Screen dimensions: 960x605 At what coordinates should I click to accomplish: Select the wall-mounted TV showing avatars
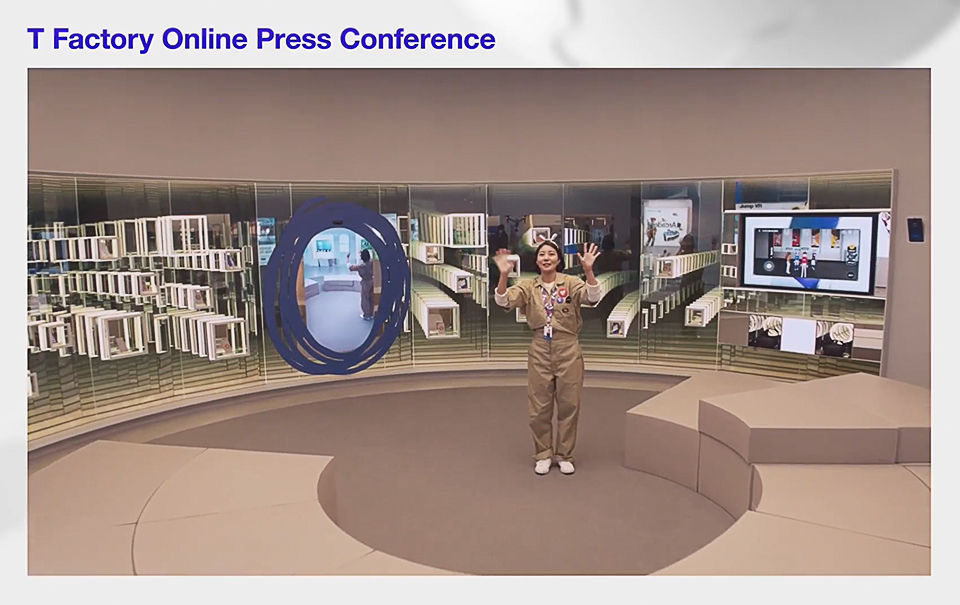(x=808, y=252)
